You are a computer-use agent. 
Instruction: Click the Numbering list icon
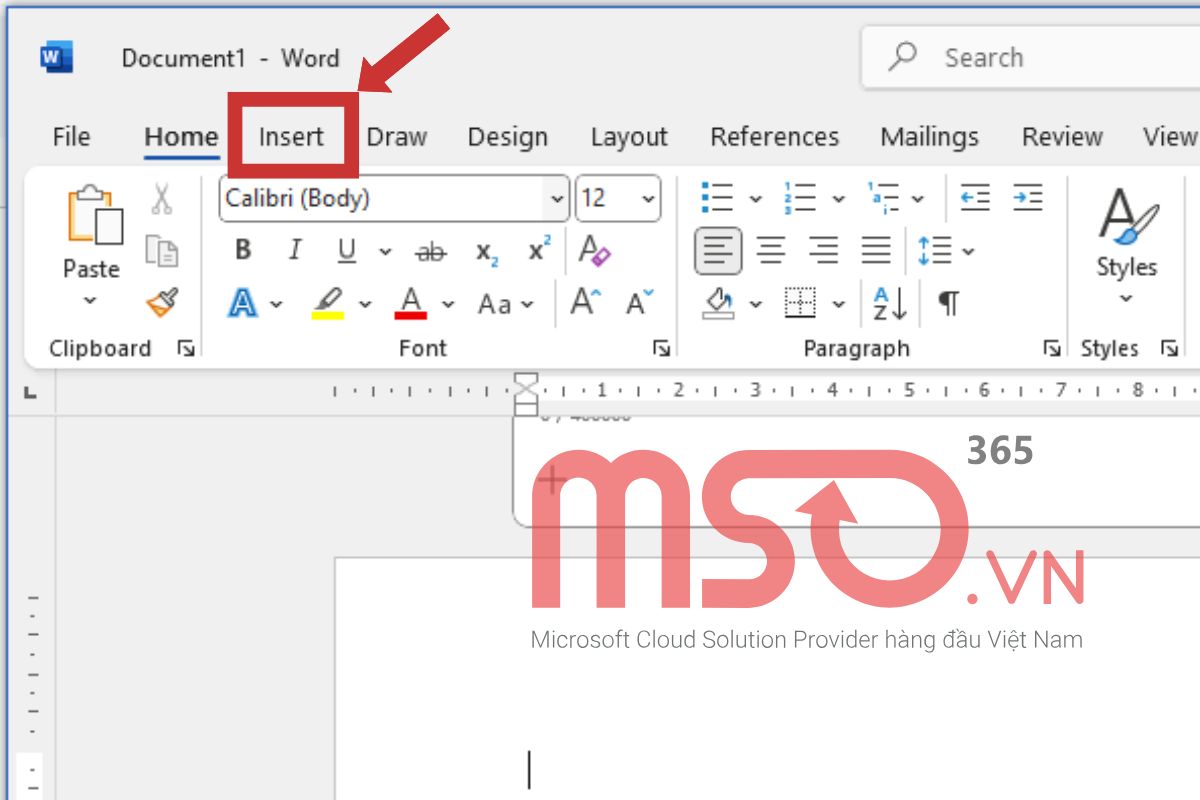pyautogui.click(x=800, y=197)
